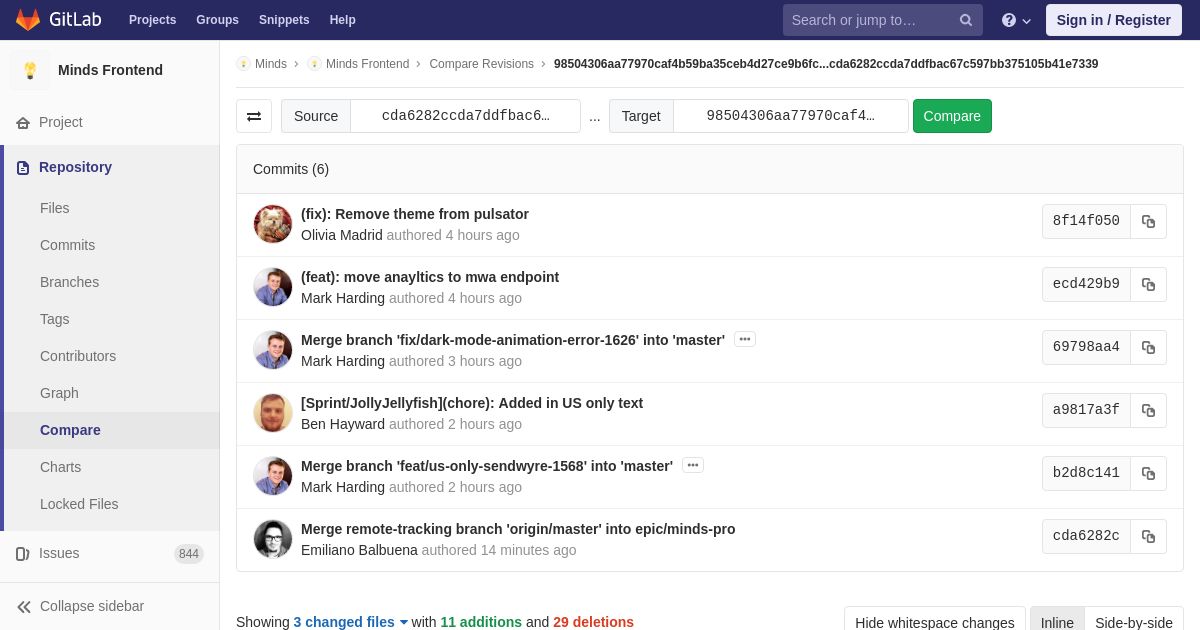
Task: Click the Project house icon in sidebar
Action: pyautogui.click(x=23, y=122)
